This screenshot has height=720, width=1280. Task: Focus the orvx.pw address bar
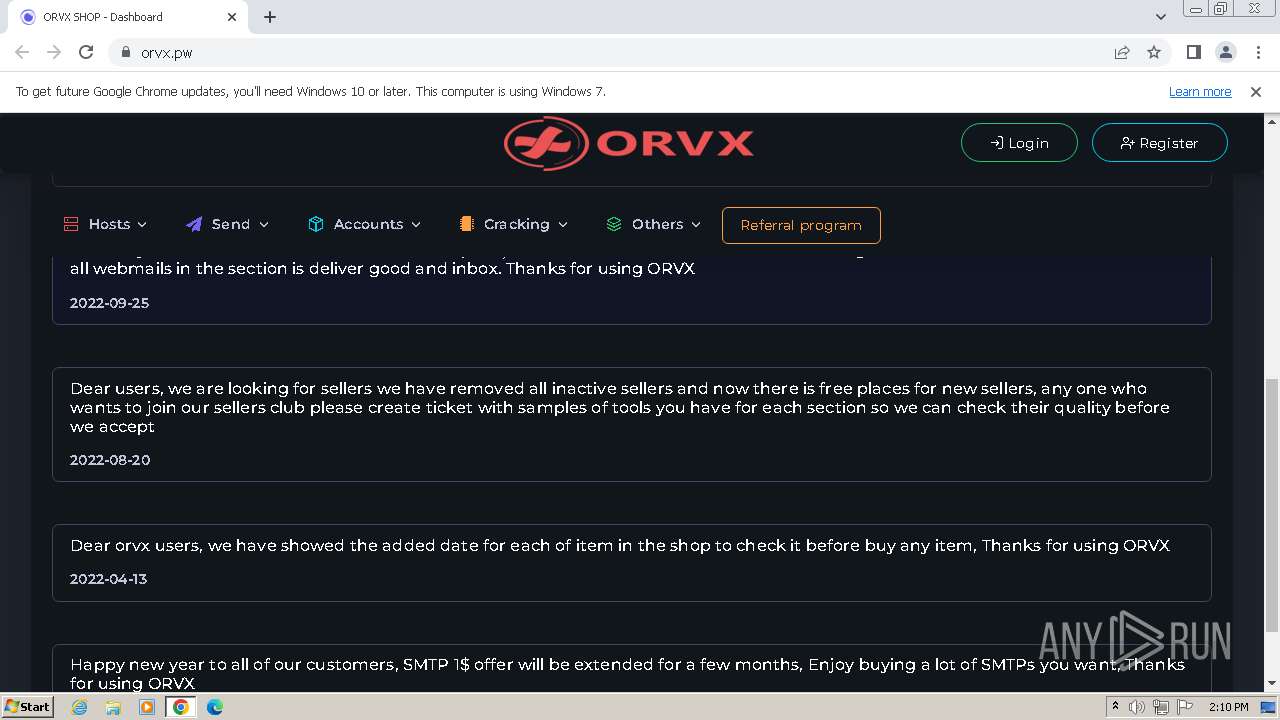[600, 53]
